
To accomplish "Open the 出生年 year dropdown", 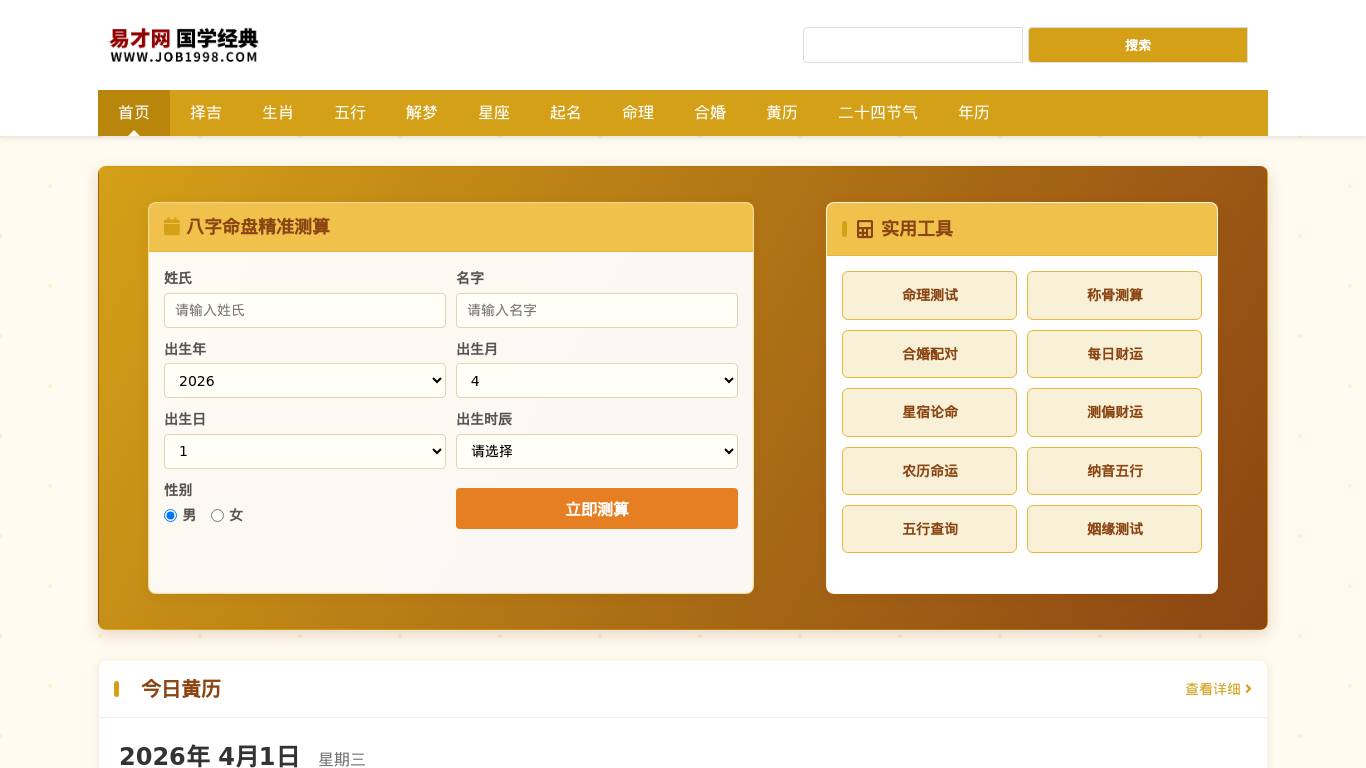I will pos(305,380).
